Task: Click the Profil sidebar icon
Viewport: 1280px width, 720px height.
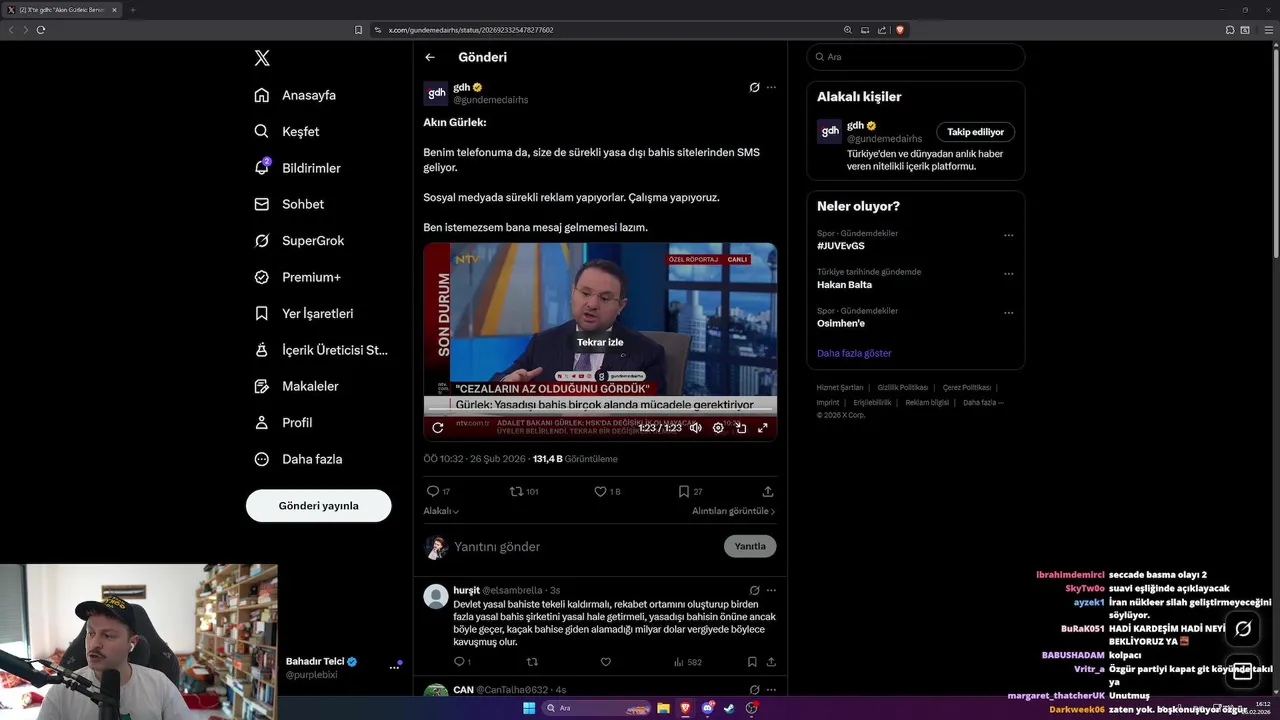Action: pyautogui.click(x=262, y=422)
